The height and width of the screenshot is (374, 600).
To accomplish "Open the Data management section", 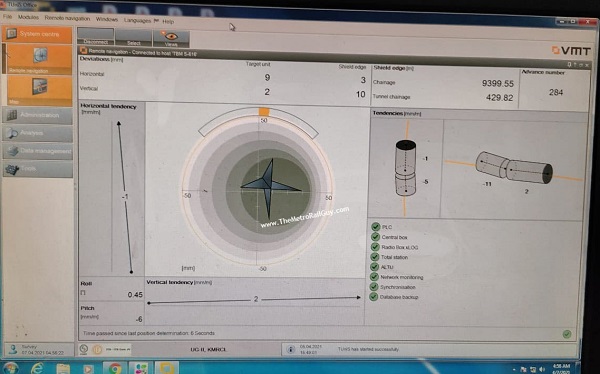I will (x=38, y=151).
